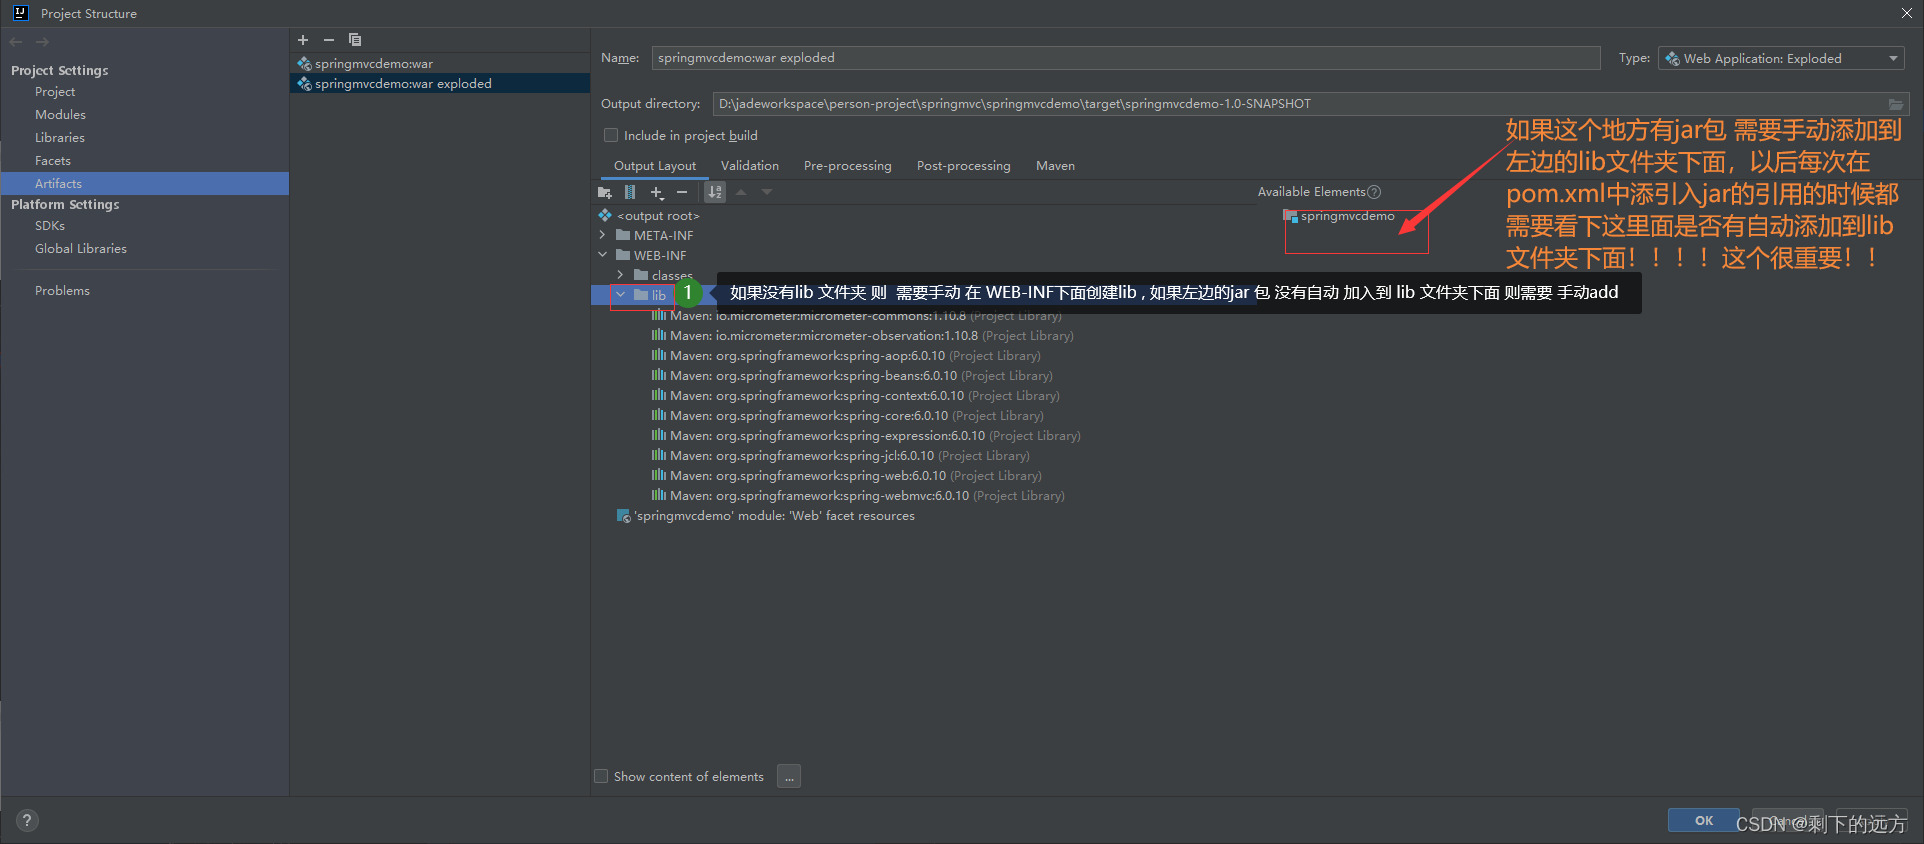This screenshot has height=844, width=1924.
Task: Click the OK button
Action: (1704, 820)
